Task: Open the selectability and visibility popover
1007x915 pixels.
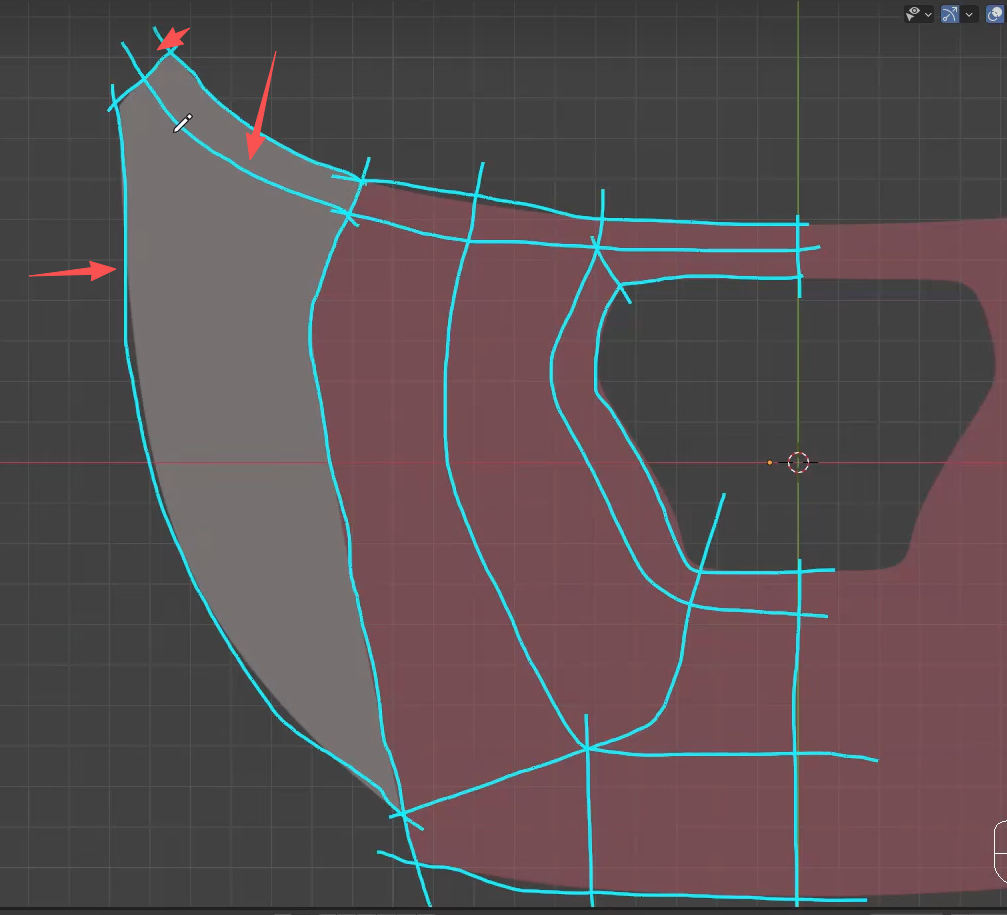Action: click(918, 13)
